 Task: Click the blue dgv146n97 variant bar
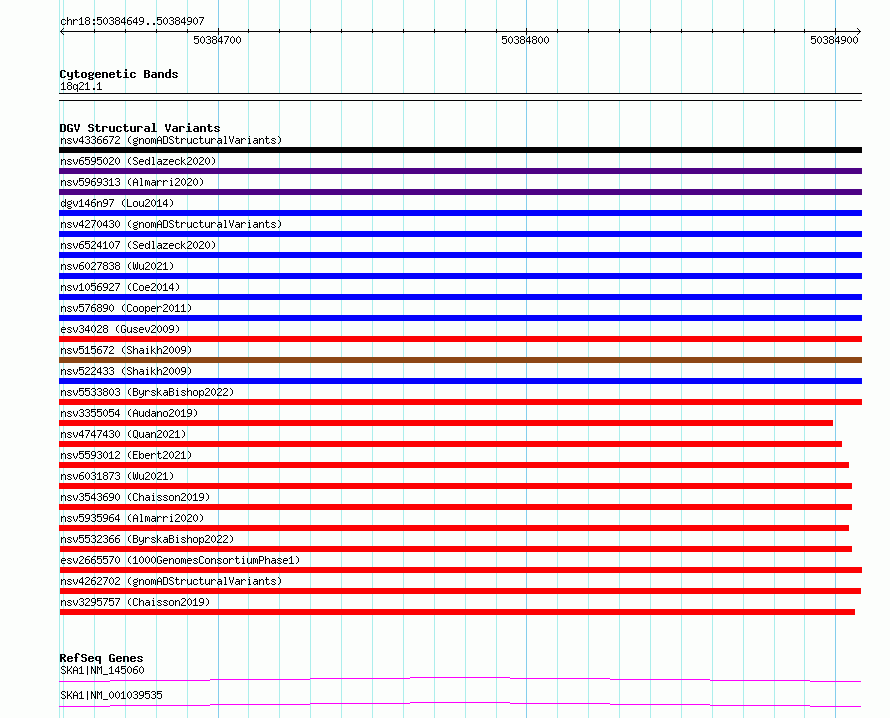[460, 213]
